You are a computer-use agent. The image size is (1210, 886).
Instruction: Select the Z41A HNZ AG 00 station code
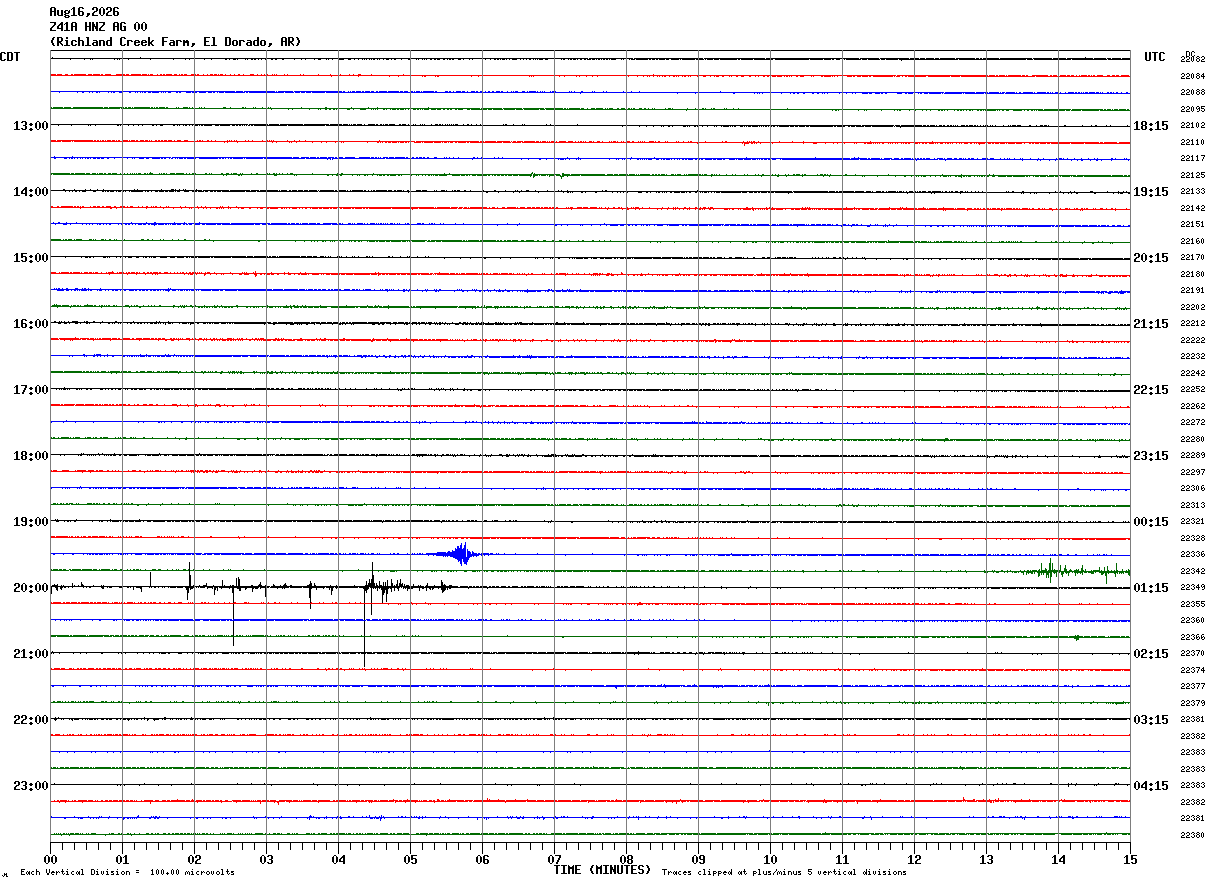(98, 27)
